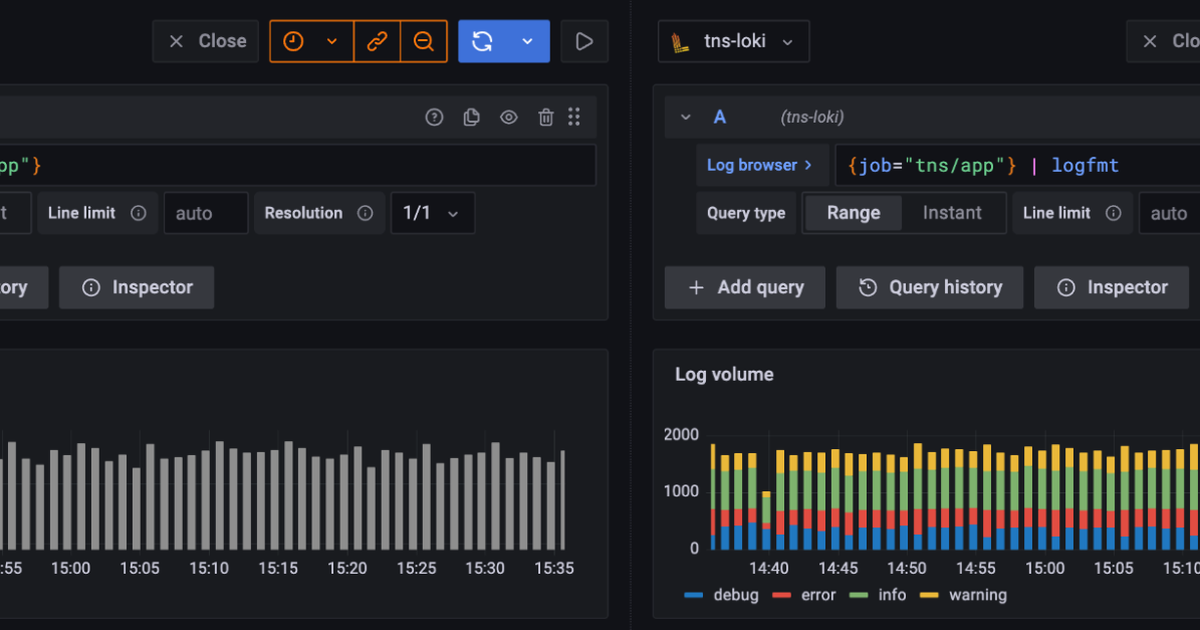The image size is (1200, 630).
Task: Click the Close split pane button on left
Action: click(207, 41)
